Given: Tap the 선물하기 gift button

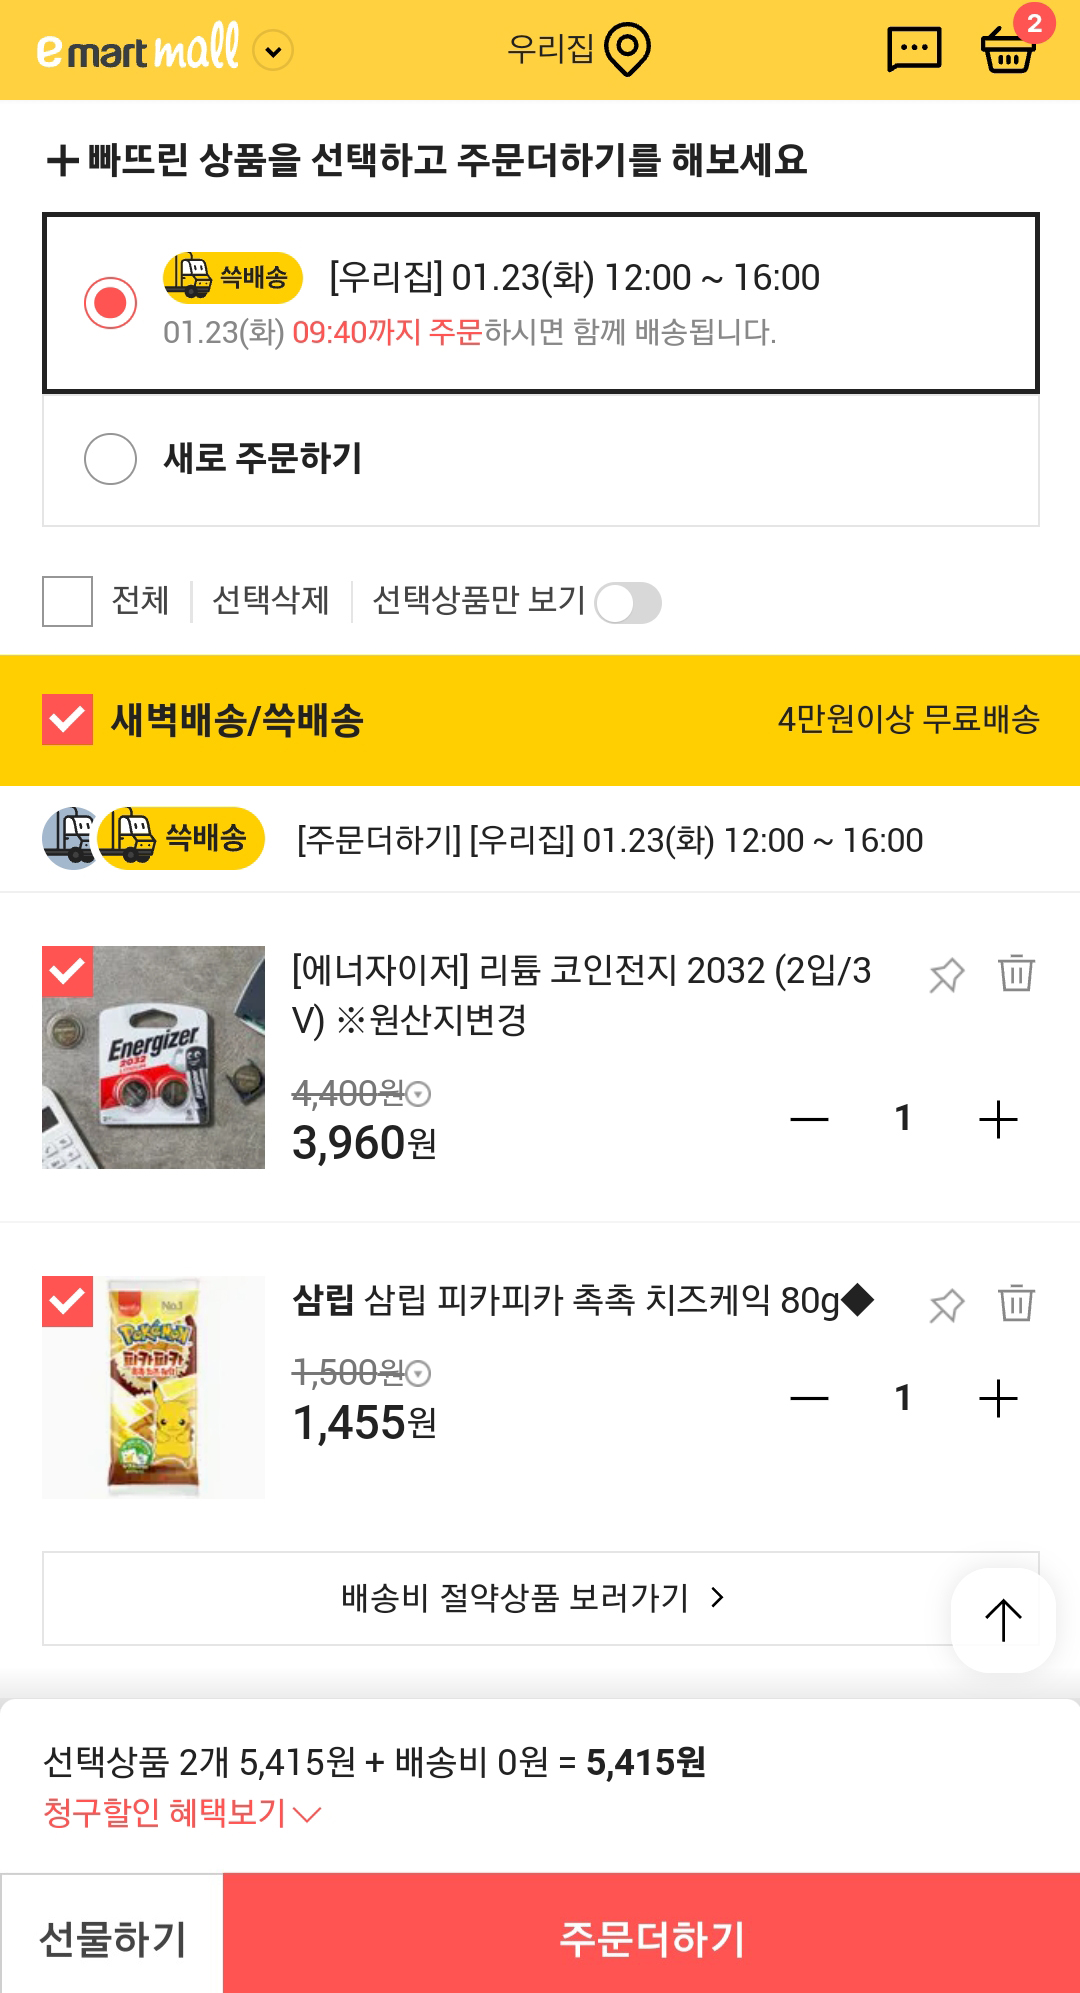Looking at the screenshot, I should 112,1938.
